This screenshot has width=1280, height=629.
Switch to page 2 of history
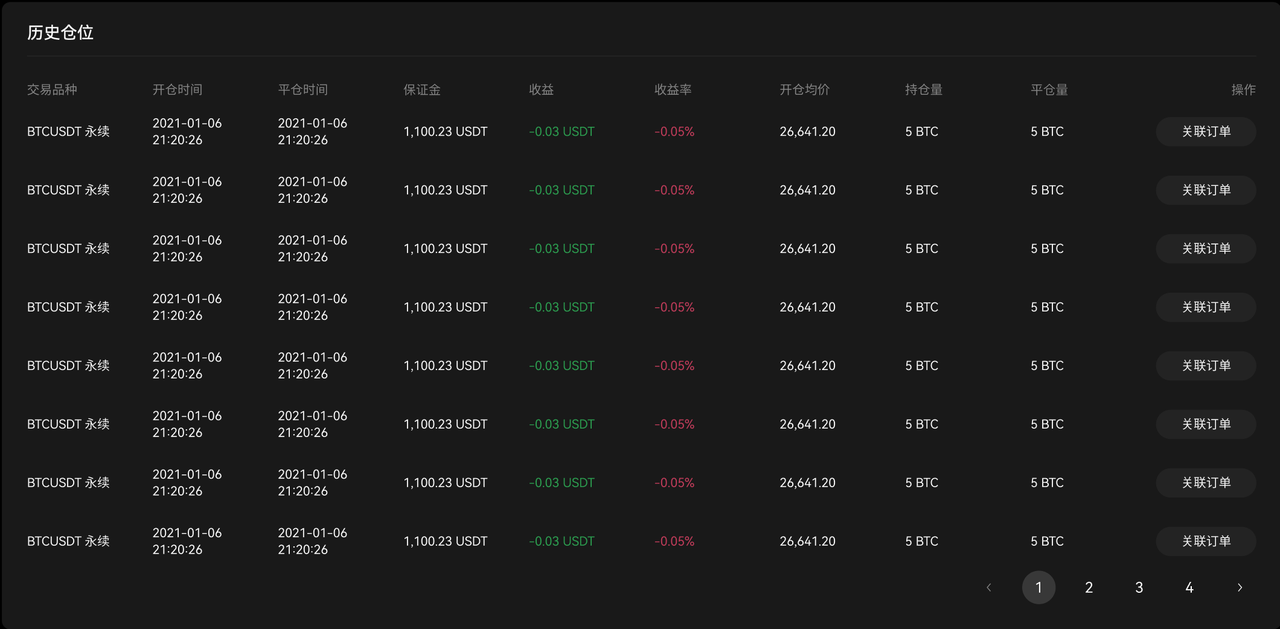[x=1089, y=588]
